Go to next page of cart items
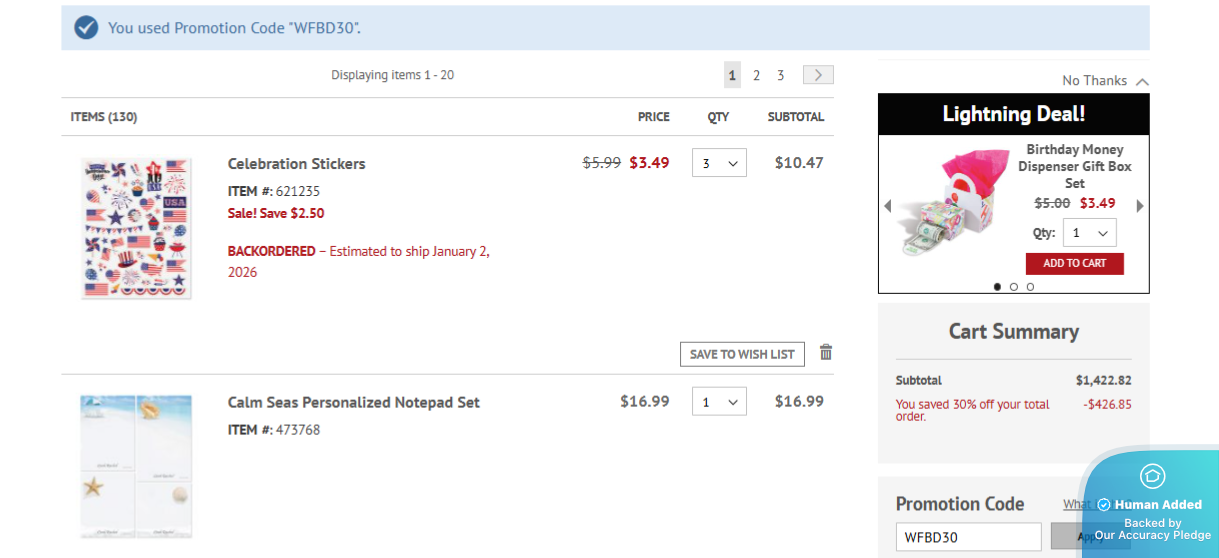The image size is (1219, 558). 818,75
